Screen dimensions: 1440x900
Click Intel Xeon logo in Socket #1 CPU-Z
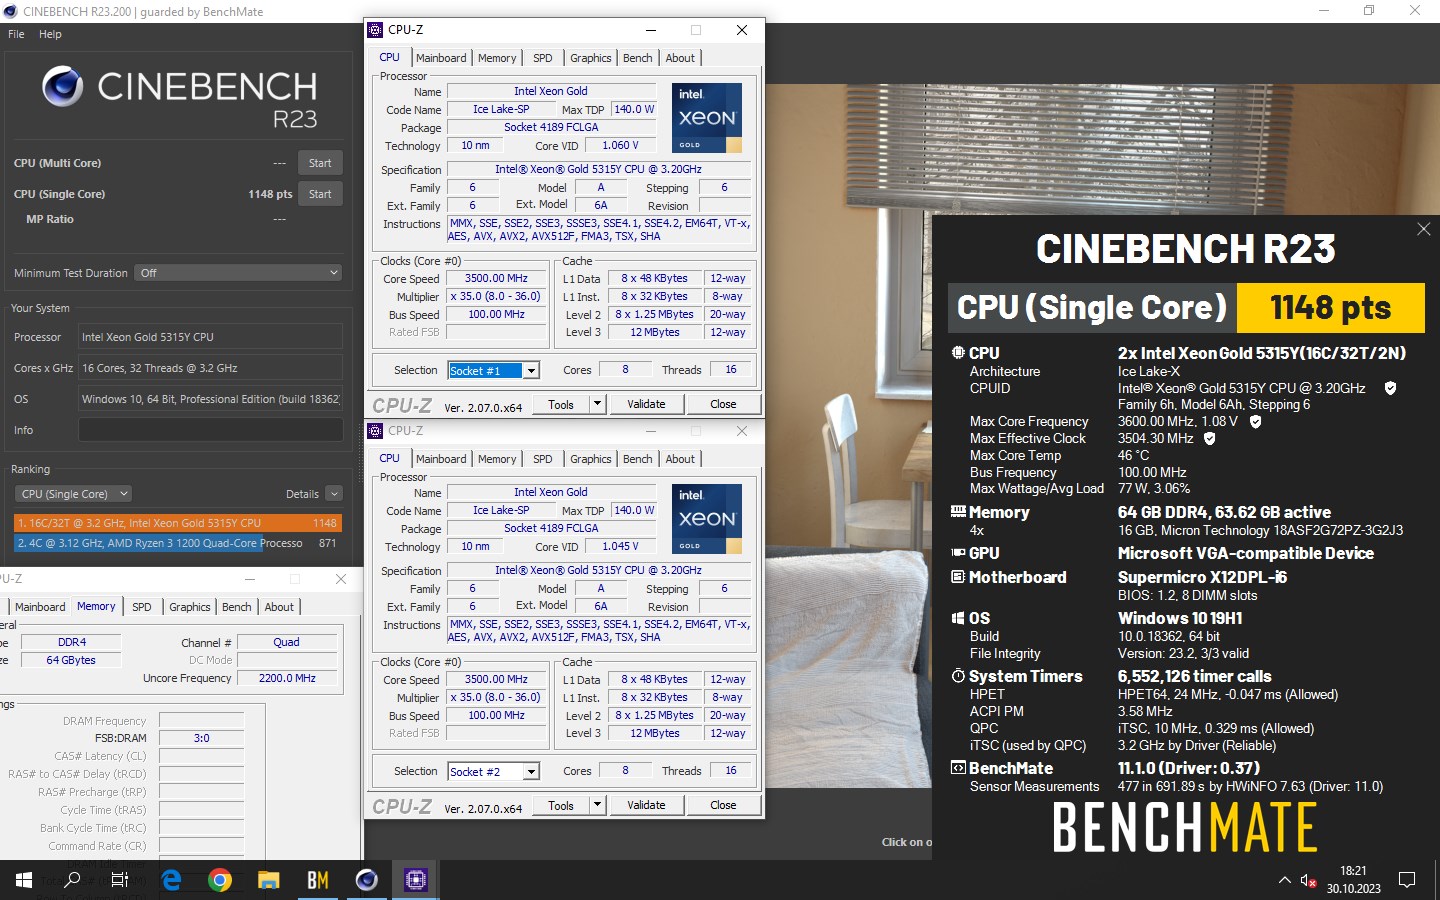(707, 117)
